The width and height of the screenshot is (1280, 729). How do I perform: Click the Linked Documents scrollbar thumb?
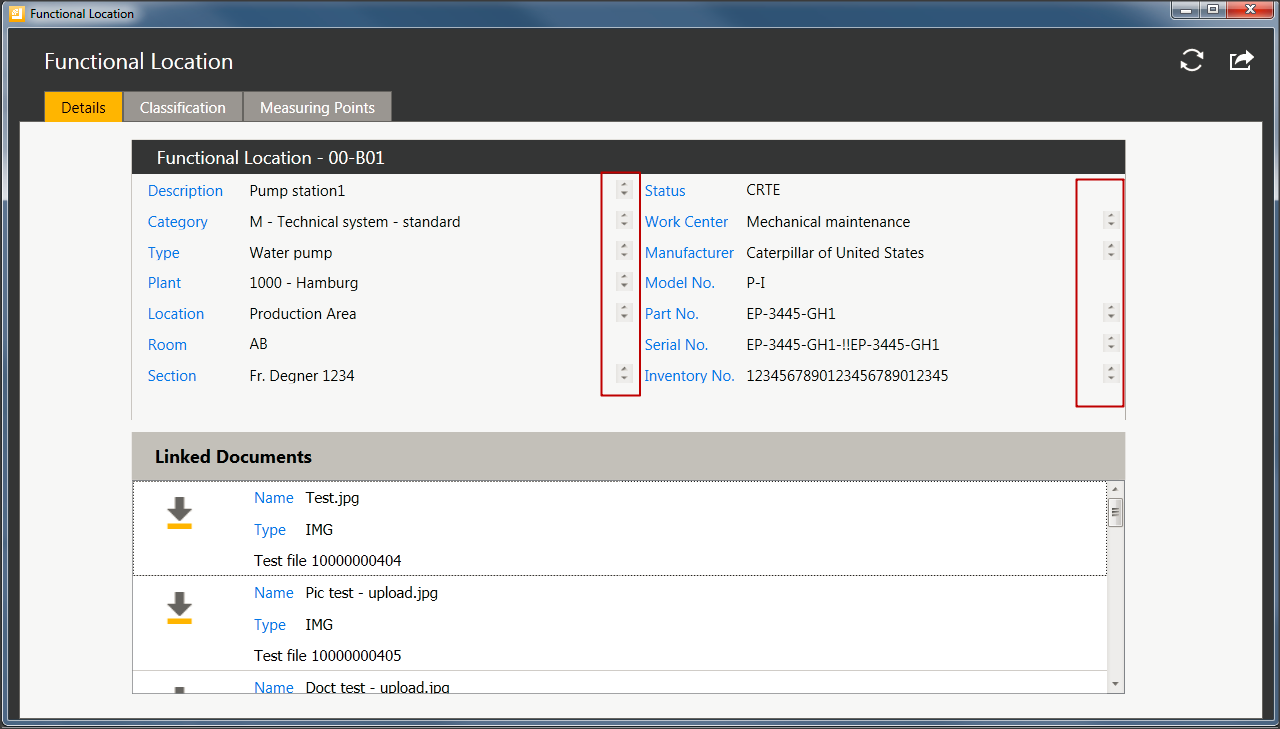tap(1116, 512)
